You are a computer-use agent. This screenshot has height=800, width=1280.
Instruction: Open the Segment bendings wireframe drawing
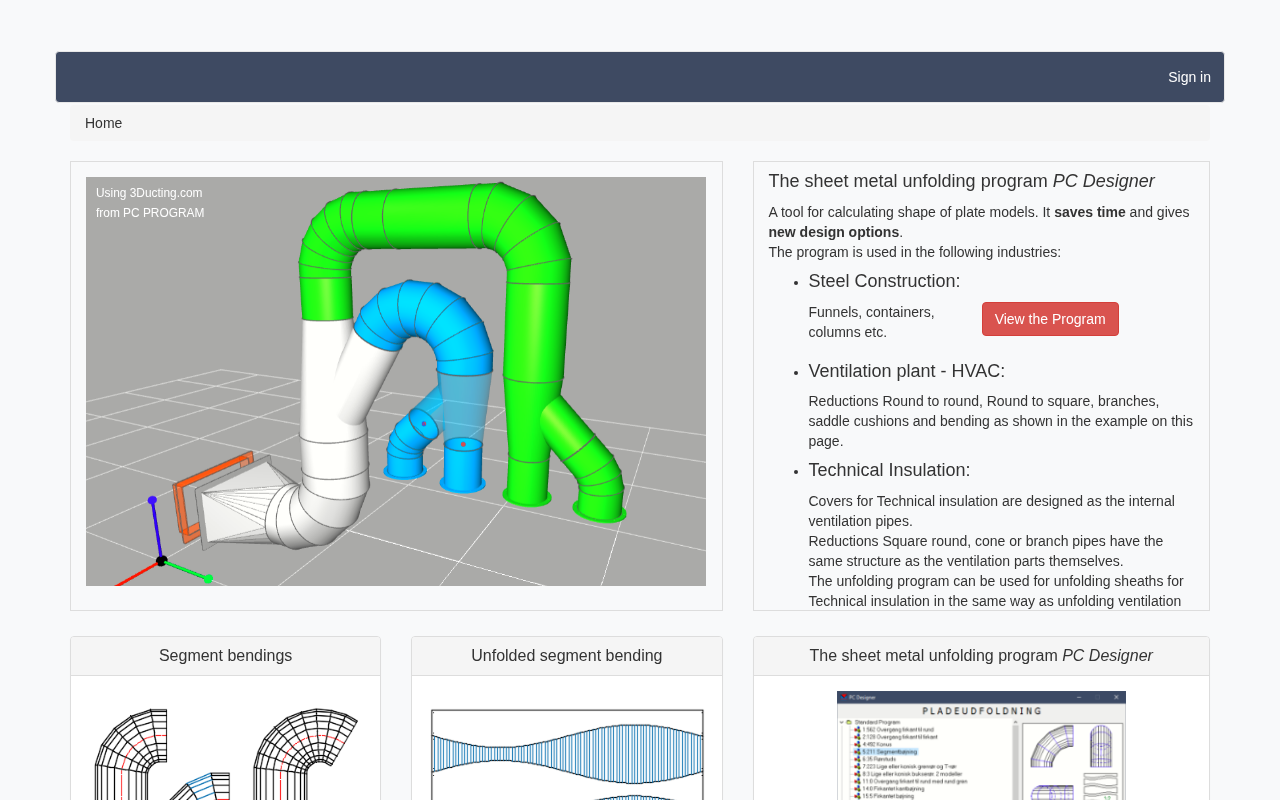[226, 753]
